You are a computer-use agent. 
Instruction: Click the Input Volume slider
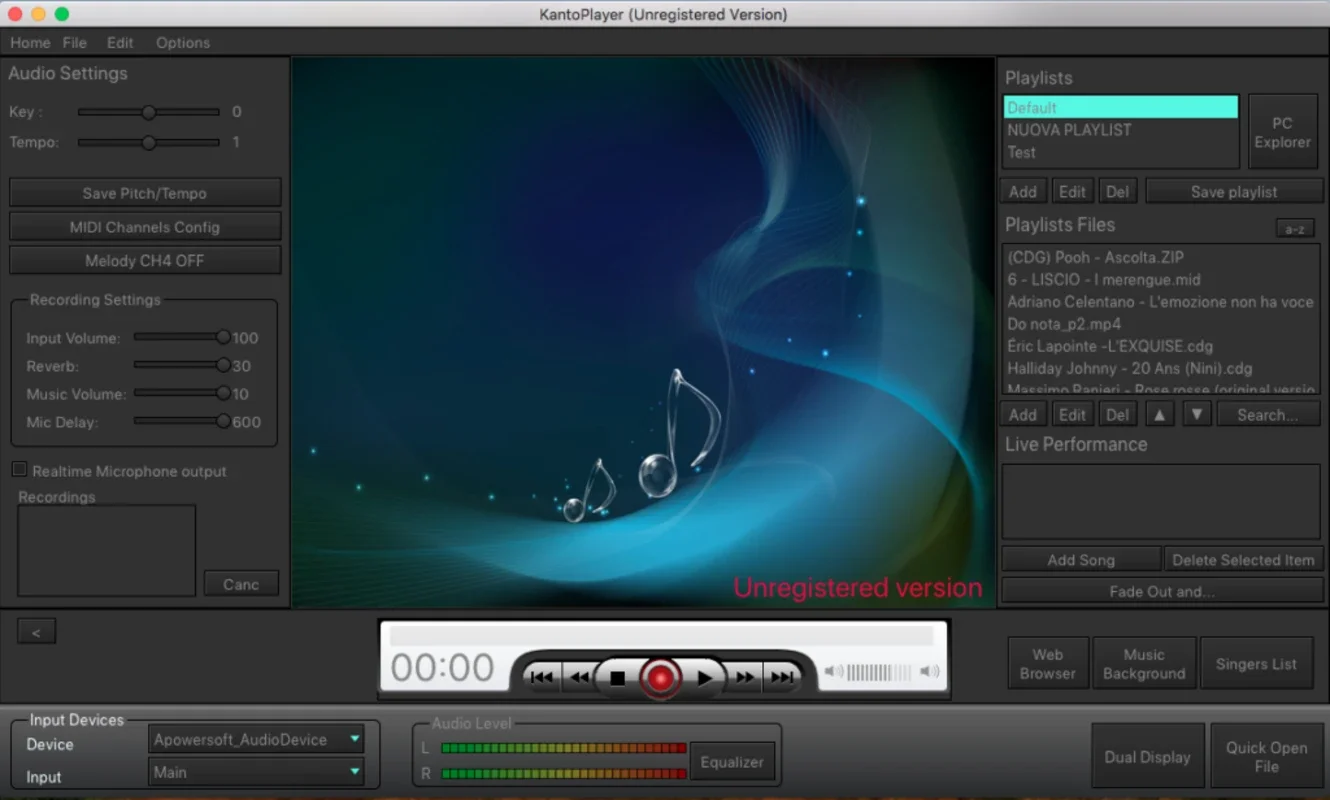[x=182, y=338]
